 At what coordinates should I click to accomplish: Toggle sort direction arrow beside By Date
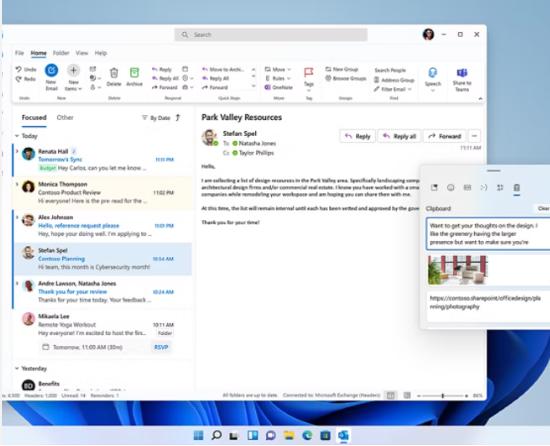pyautogui.click(x=178, y=117)
